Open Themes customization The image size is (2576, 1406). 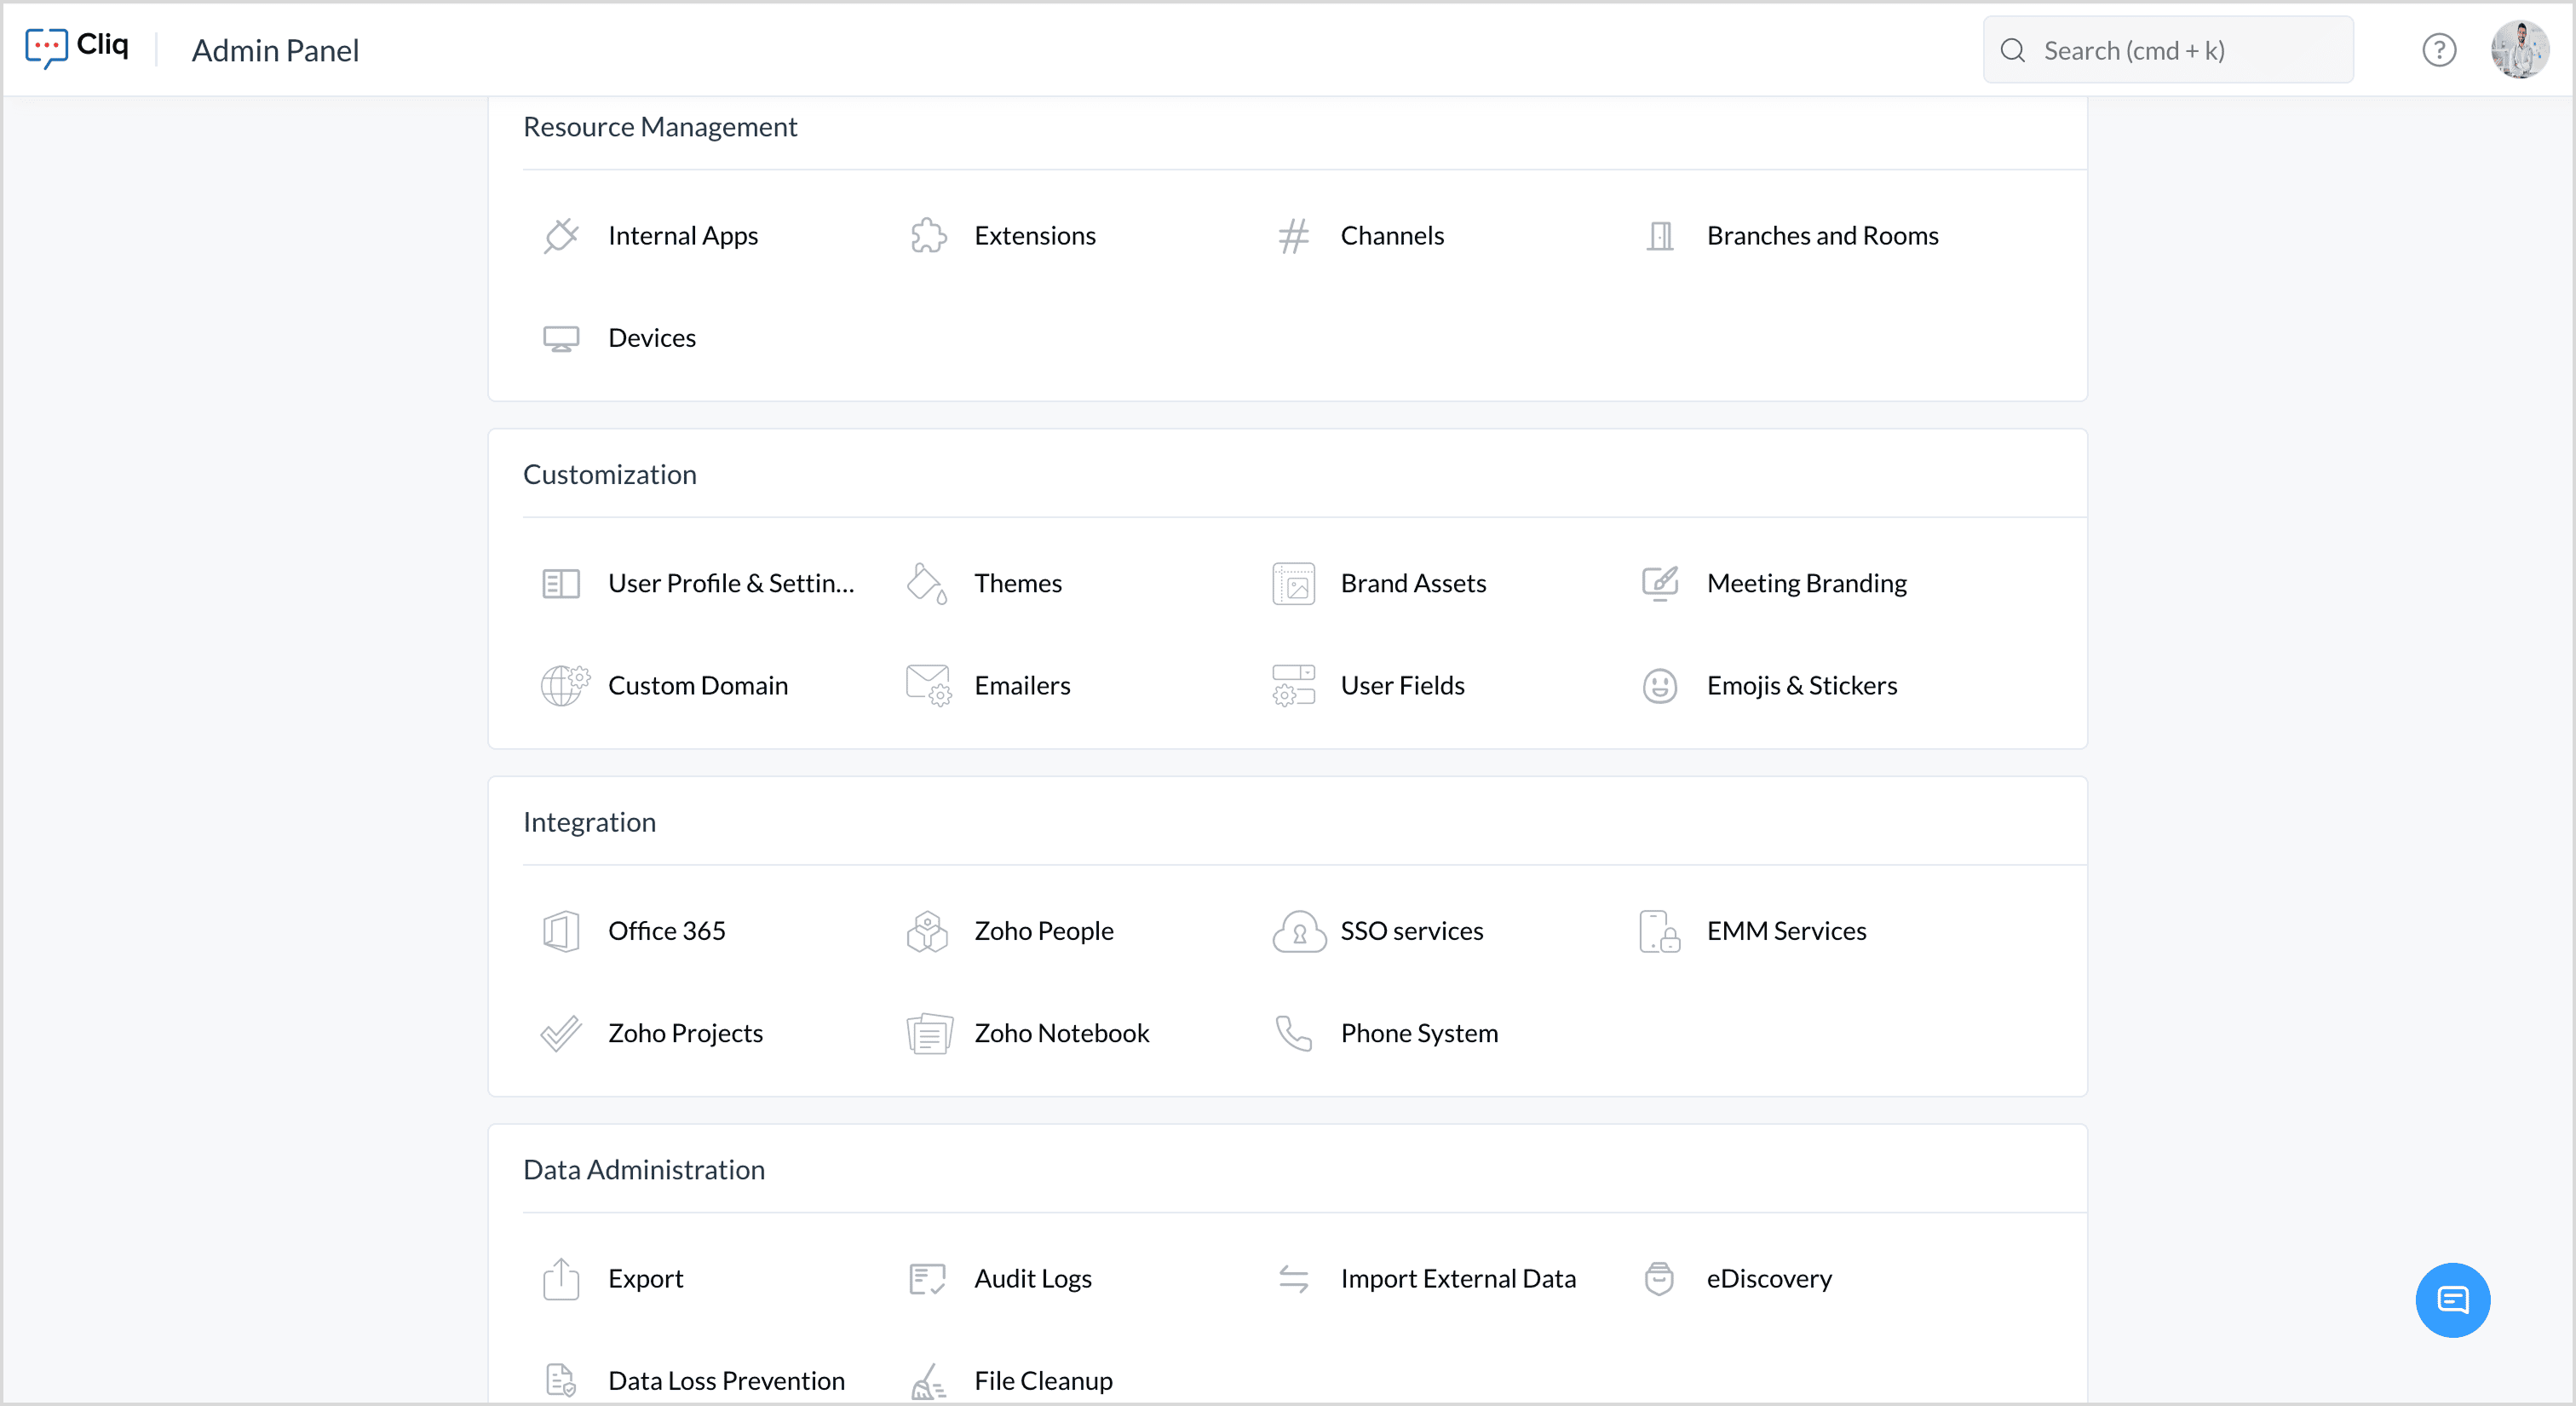pos(1018,583)
